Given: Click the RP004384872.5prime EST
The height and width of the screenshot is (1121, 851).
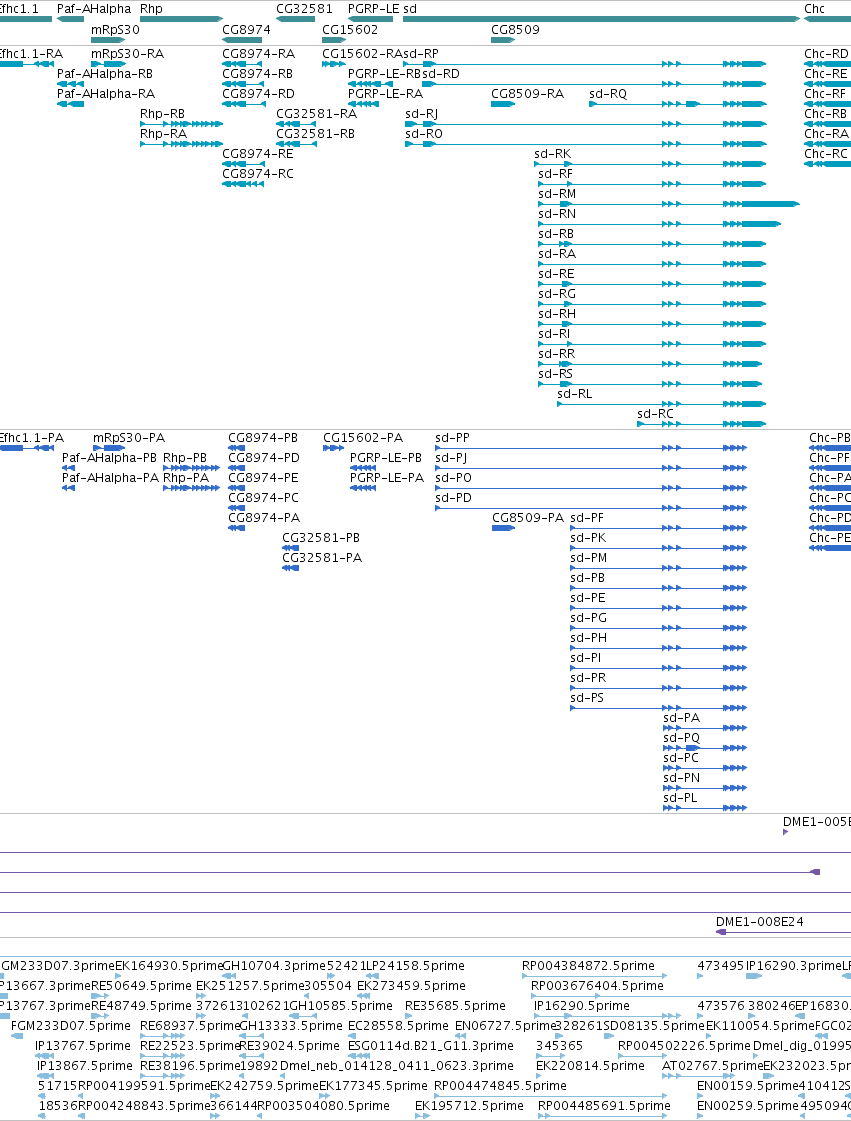Looking at the screenshot, I should pyautogui.click(x=594, y=975).
